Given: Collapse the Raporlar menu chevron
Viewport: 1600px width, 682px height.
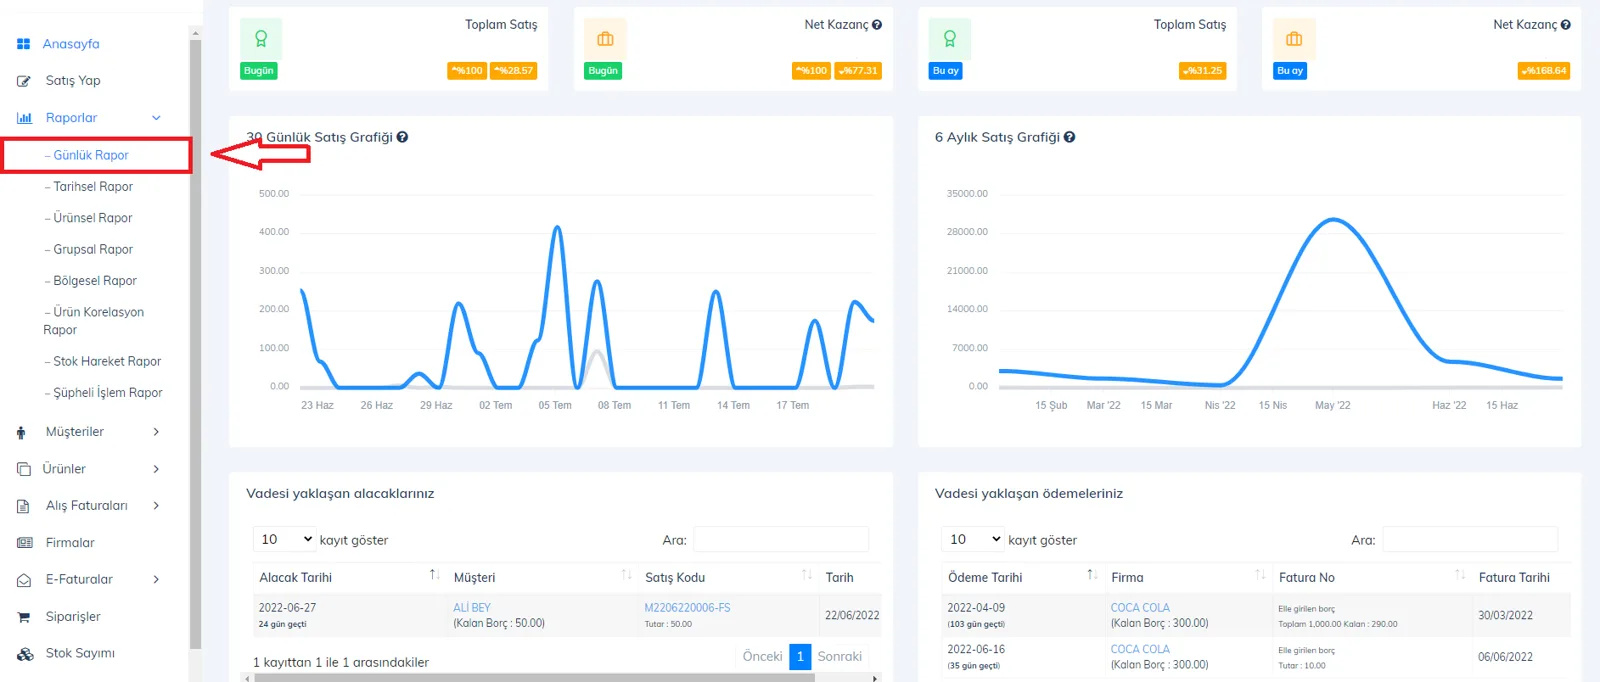Looking at the screenshot, I should tap(156, 118).
